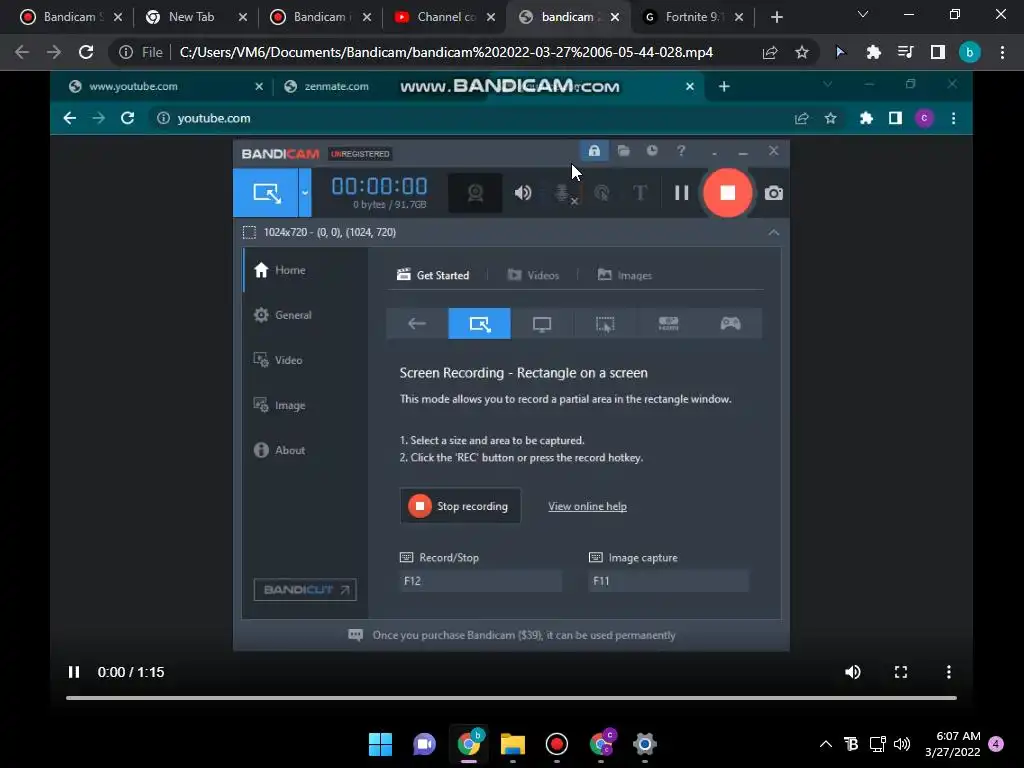This screenshot has width=1024, height=768.
Task: Pause the video playback
Action: coord(74,672)
